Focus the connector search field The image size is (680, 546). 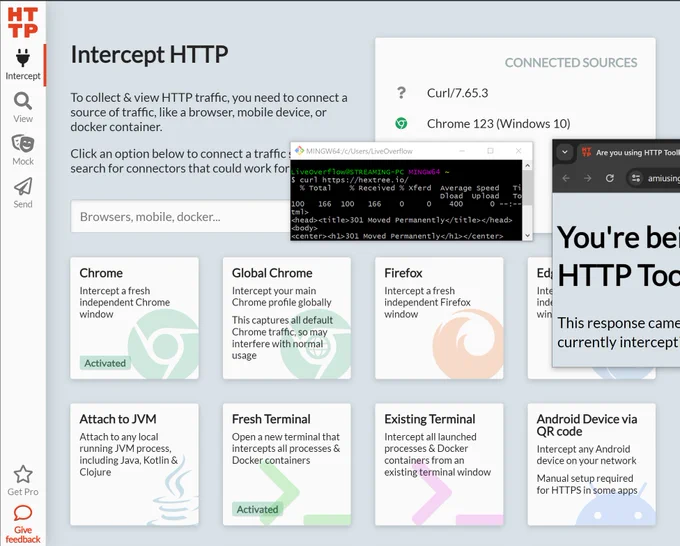click(x=180, y=216)
